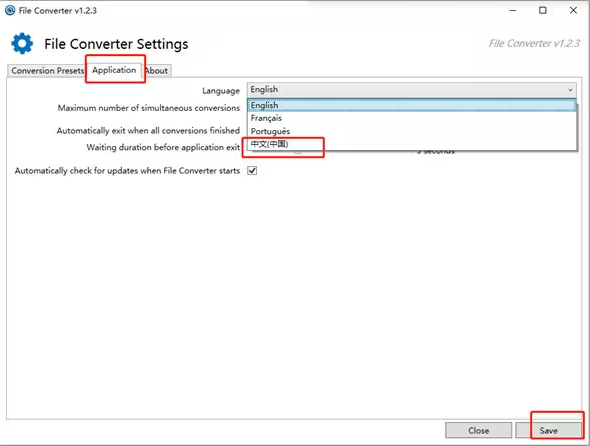The width and height of the screenshot is (590, 446).
Task: Switch to the Conversion Presets tab
Action: pos(47,71)
